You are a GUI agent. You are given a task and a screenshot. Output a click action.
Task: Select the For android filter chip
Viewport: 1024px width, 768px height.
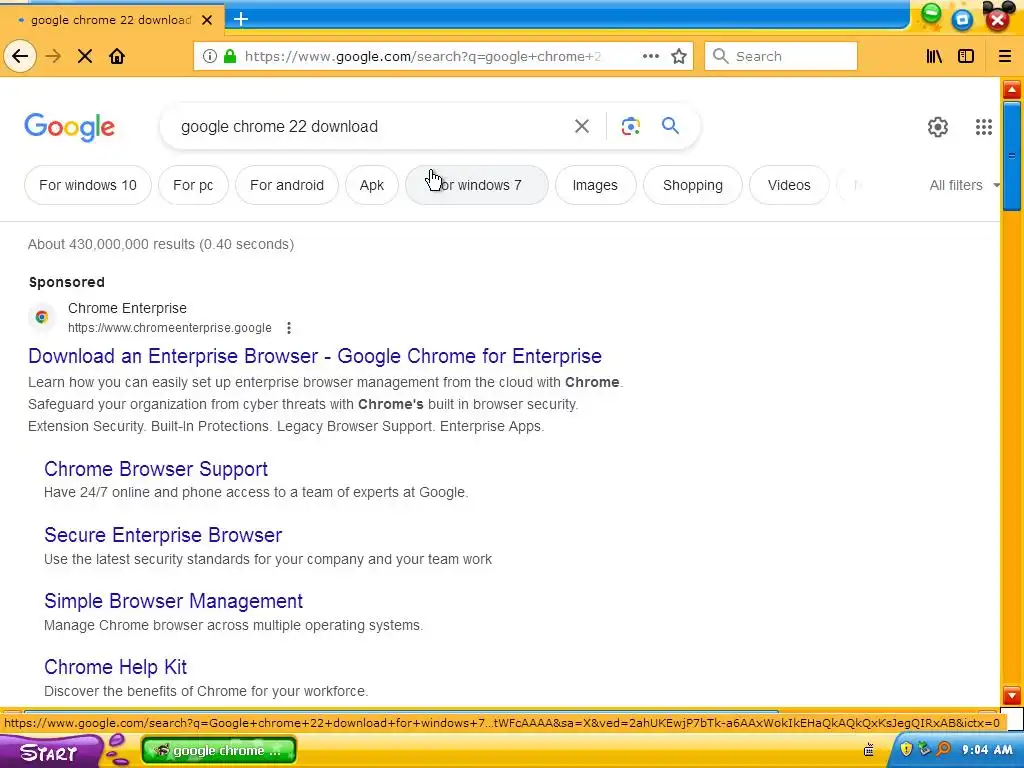287,185
